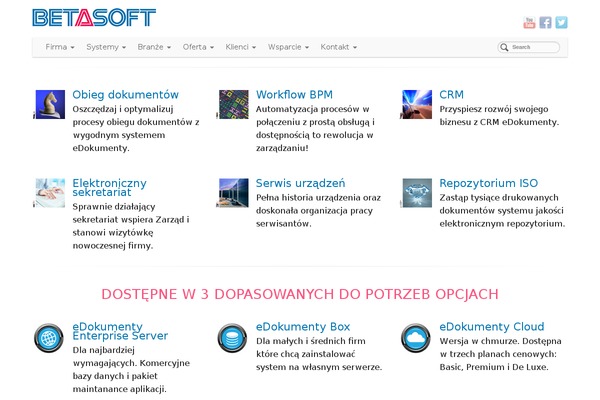This screenshot has width=600, height=400.
Task: Click the Repozytorium ISO diamond thumbnail
Action: pyautogui.click(x=417, y=193)
